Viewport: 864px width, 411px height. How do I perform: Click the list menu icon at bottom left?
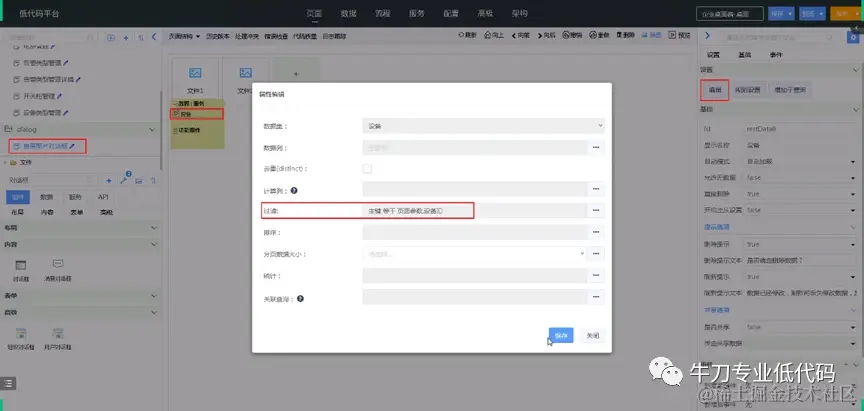point(8,383)
